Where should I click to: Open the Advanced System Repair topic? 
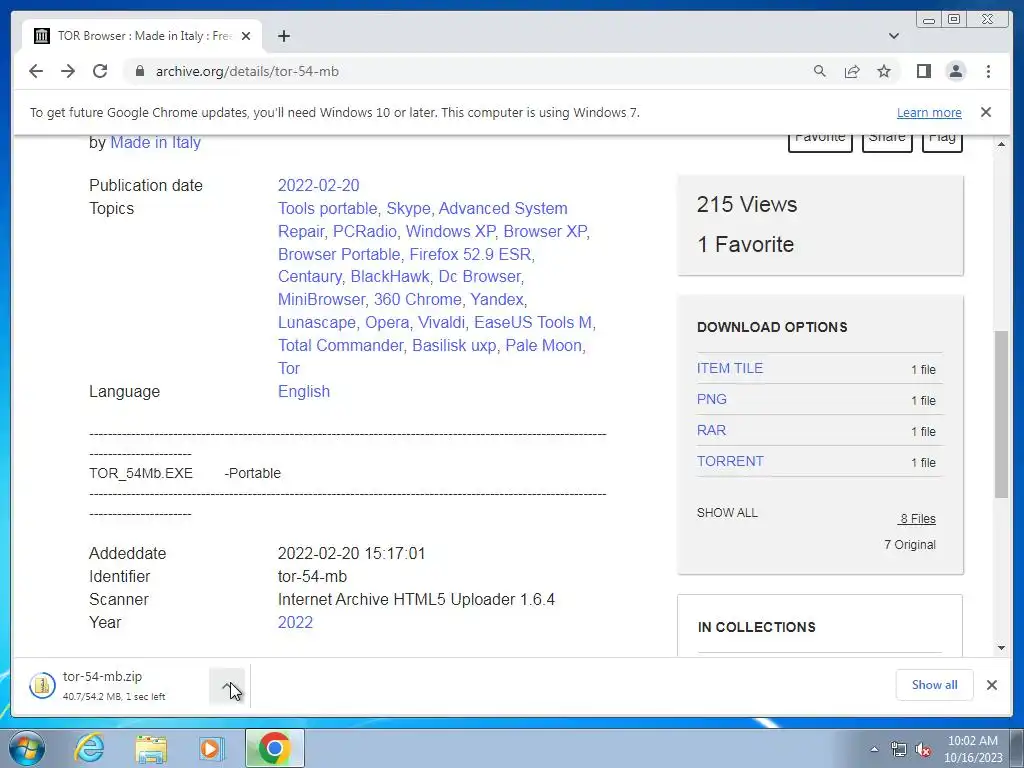point(423,219)
